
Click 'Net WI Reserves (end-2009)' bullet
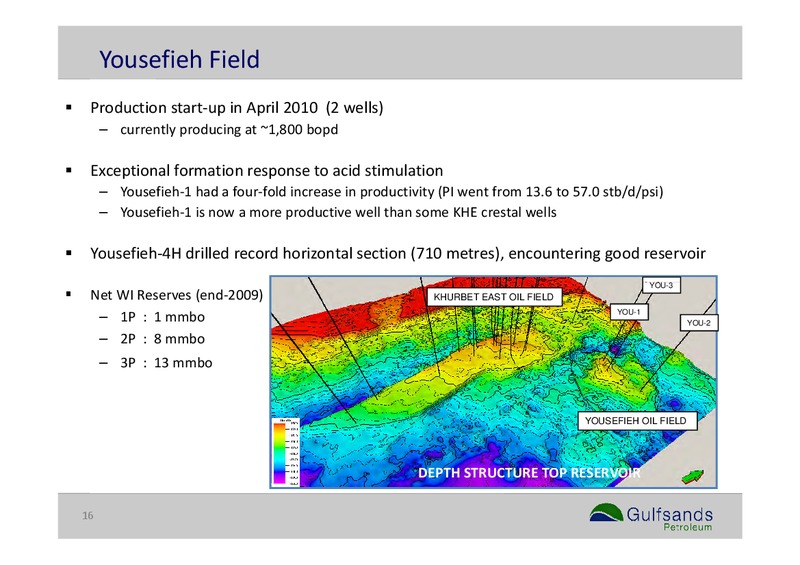tap(177, 295)
